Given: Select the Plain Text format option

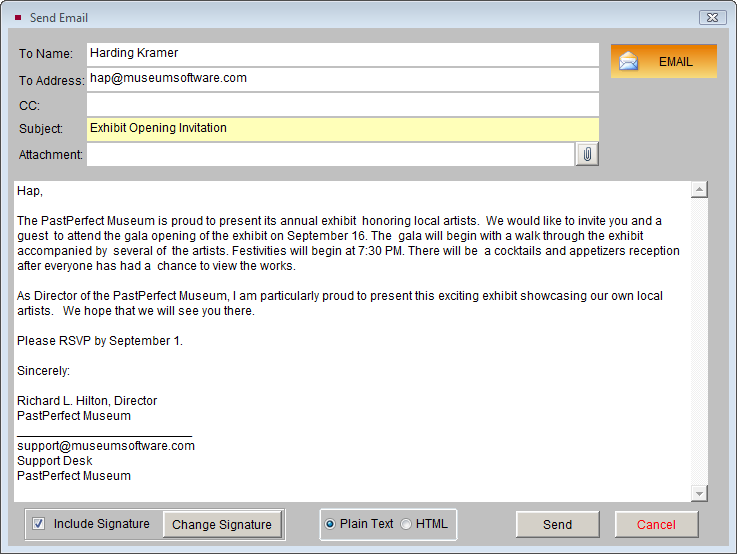Looking at the screenshot, I should (330, 524).
